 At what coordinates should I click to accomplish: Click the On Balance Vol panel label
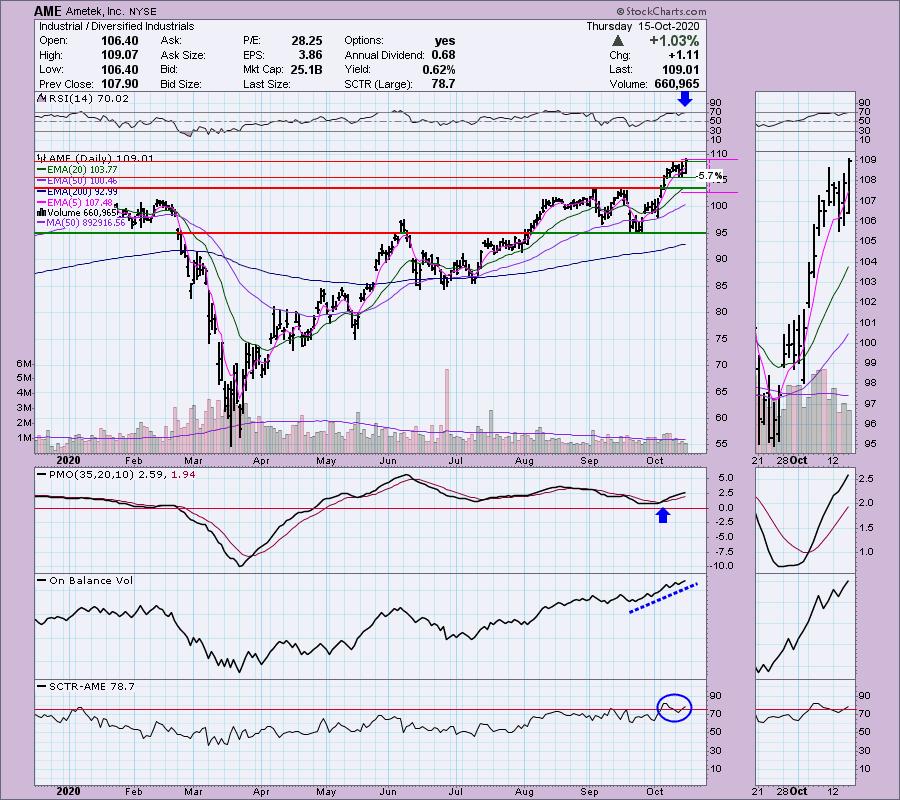click(91, 581)
